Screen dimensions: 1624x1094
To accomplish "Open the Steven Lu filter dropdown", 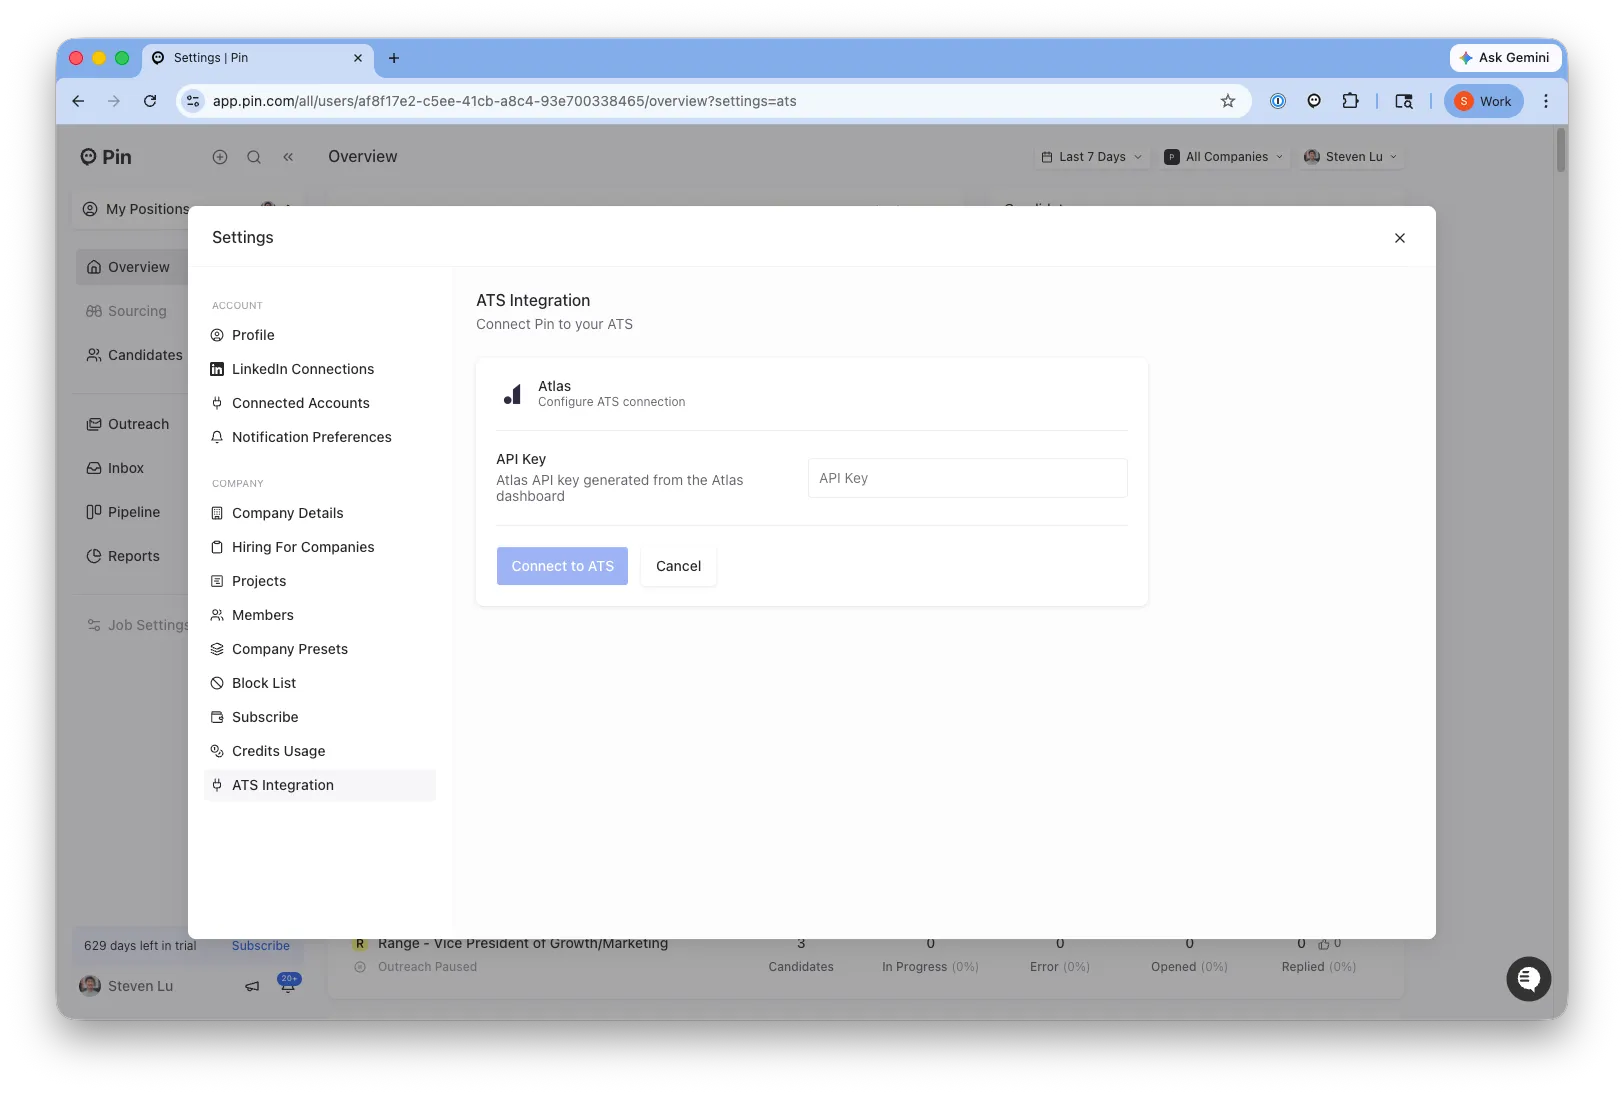I will 1351,157.
